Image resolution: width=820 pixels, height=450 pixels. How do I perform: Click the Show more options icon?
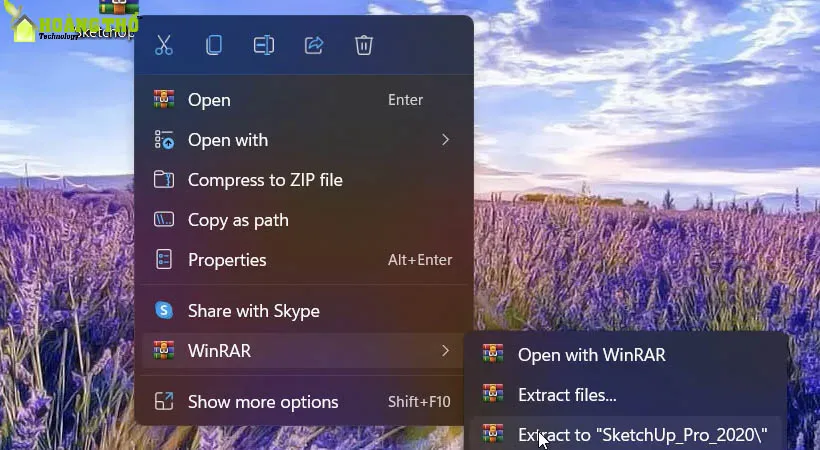coord(164,402)
